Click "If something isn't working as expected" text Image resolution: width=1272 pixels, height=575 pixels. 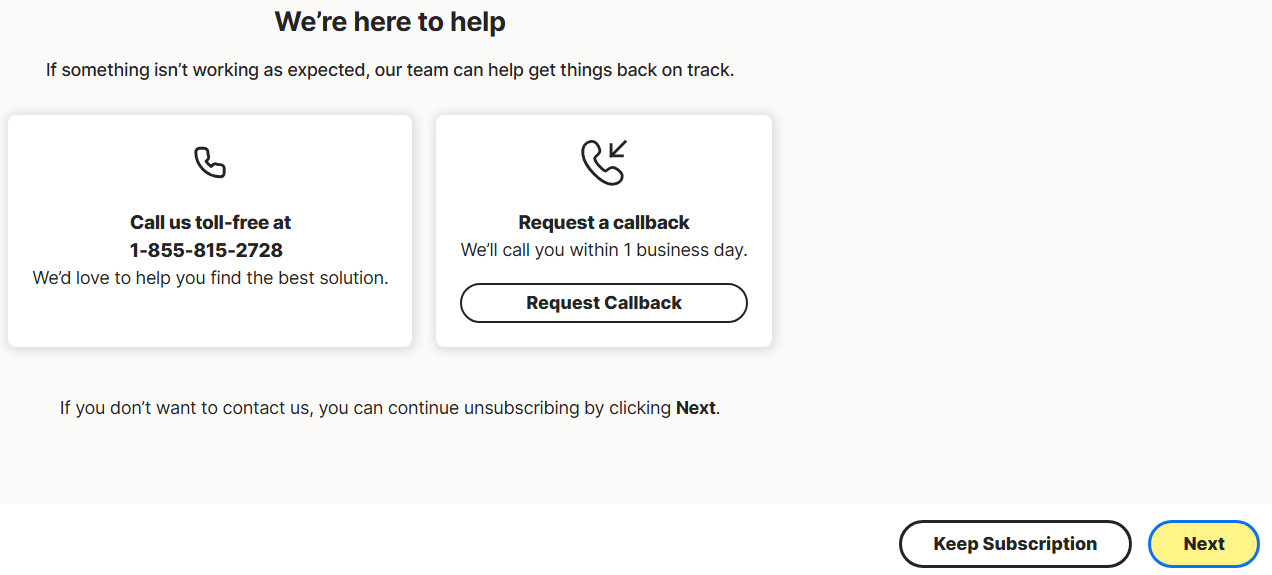(200, 71)
